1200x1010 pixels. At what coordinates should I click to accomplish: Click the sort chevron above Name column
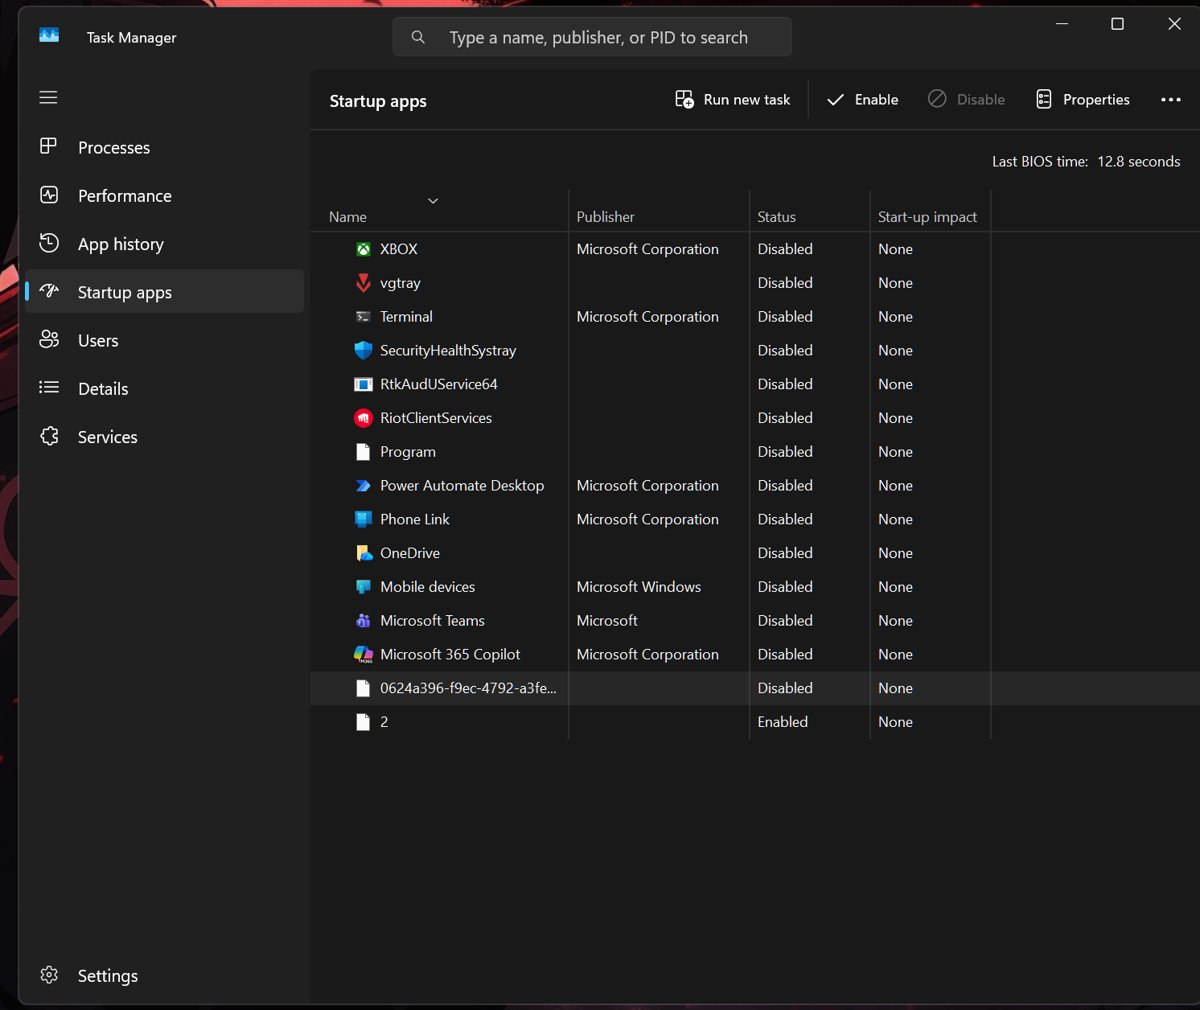[433, 201]
